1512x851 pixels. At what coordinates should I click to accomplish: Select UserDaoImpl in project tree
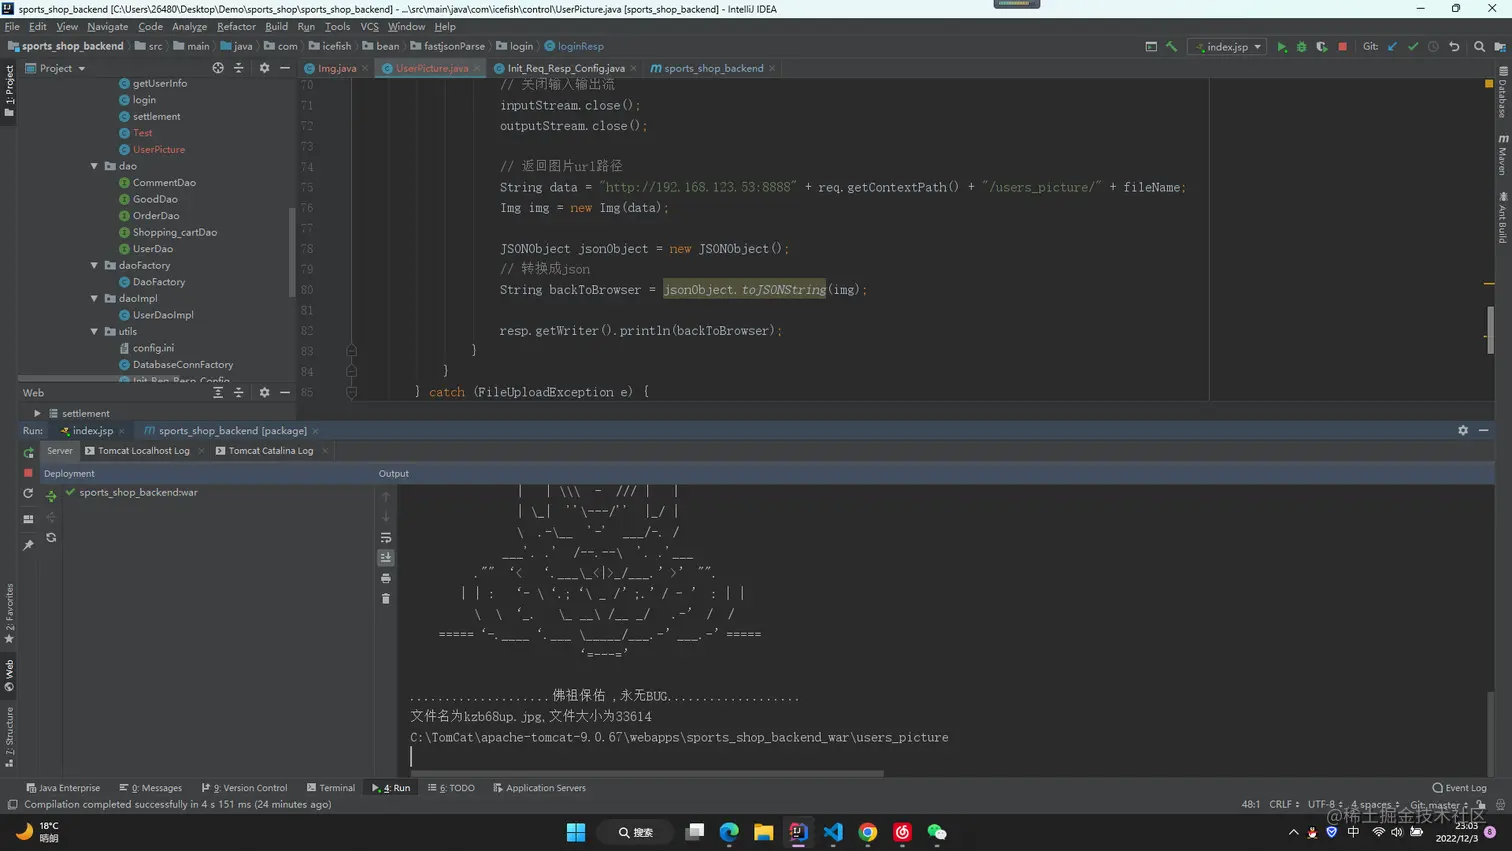coord(163,315)
